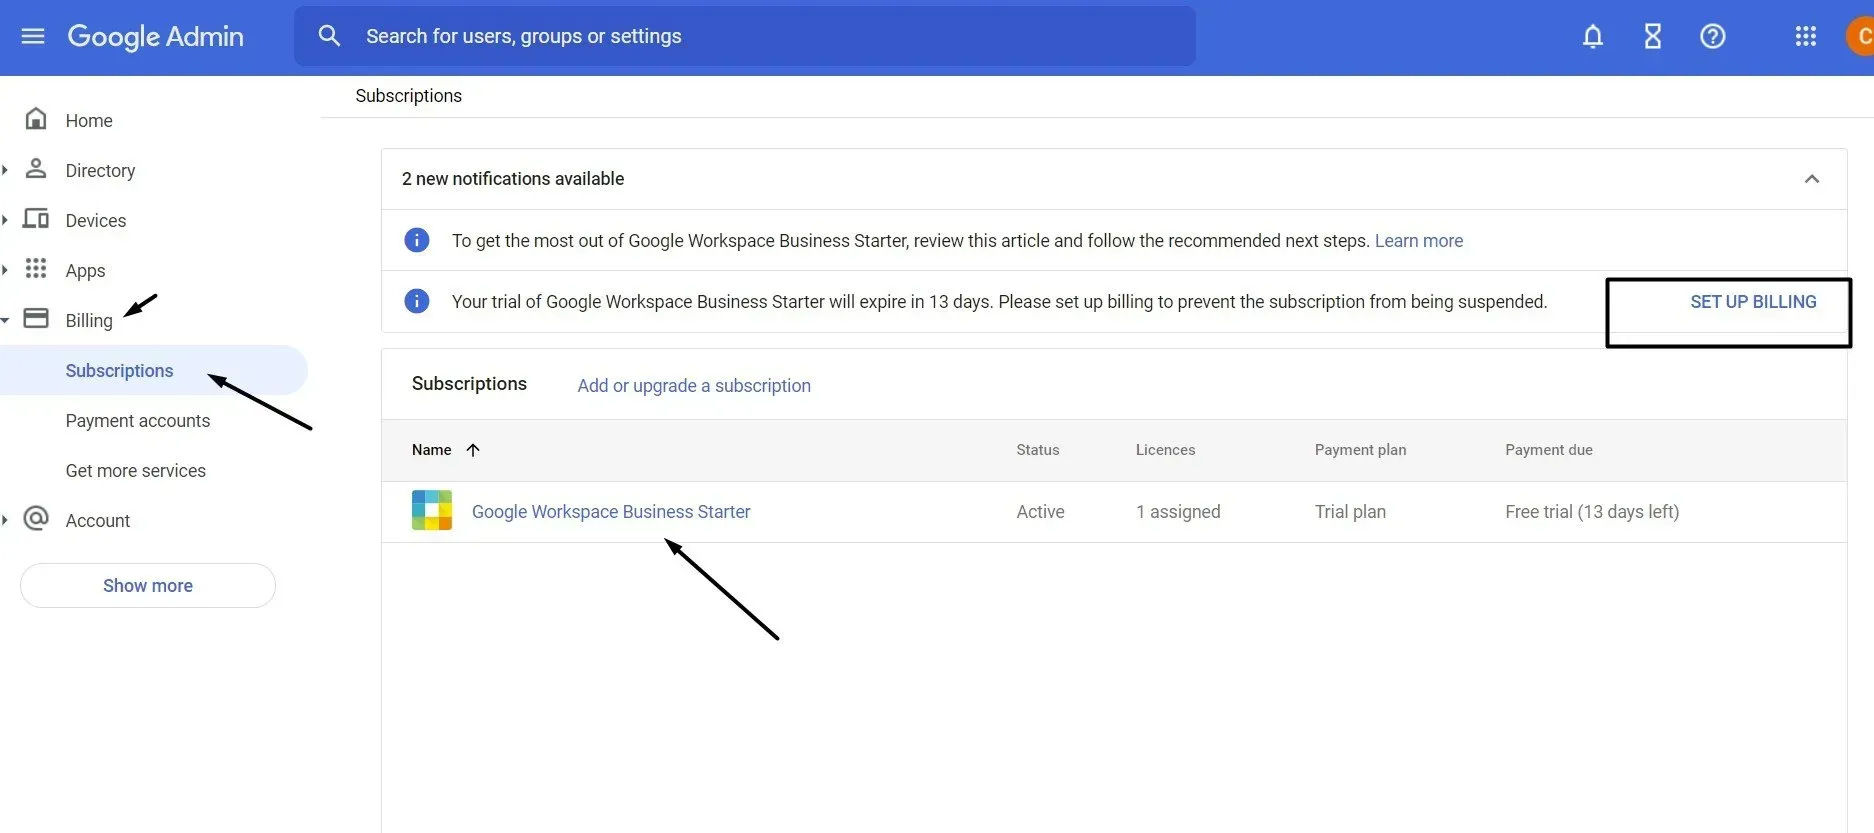Focus the search users, groups or settings field

click(x=745, y=36)
